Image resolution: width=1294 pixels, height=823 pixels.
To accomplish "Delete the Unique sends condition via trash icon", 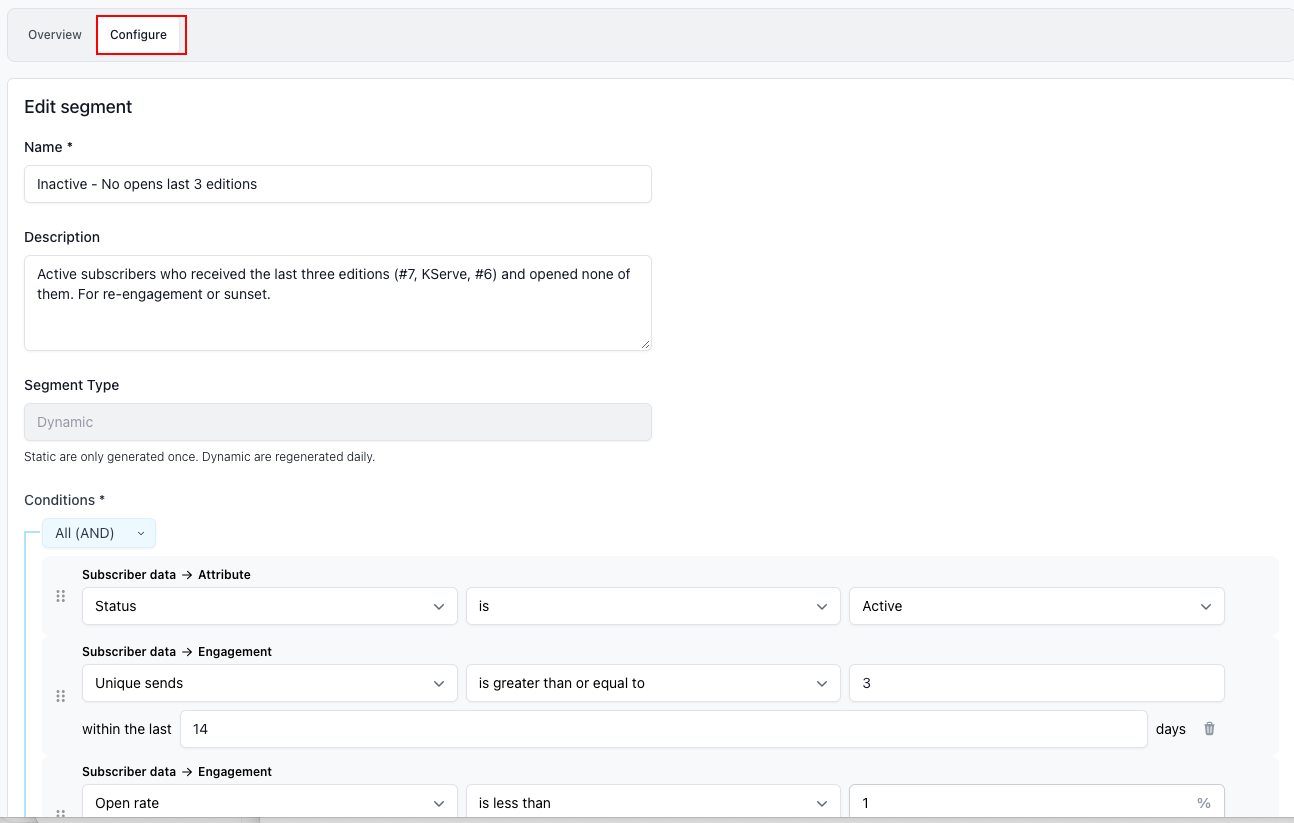I will point(1209,729).
